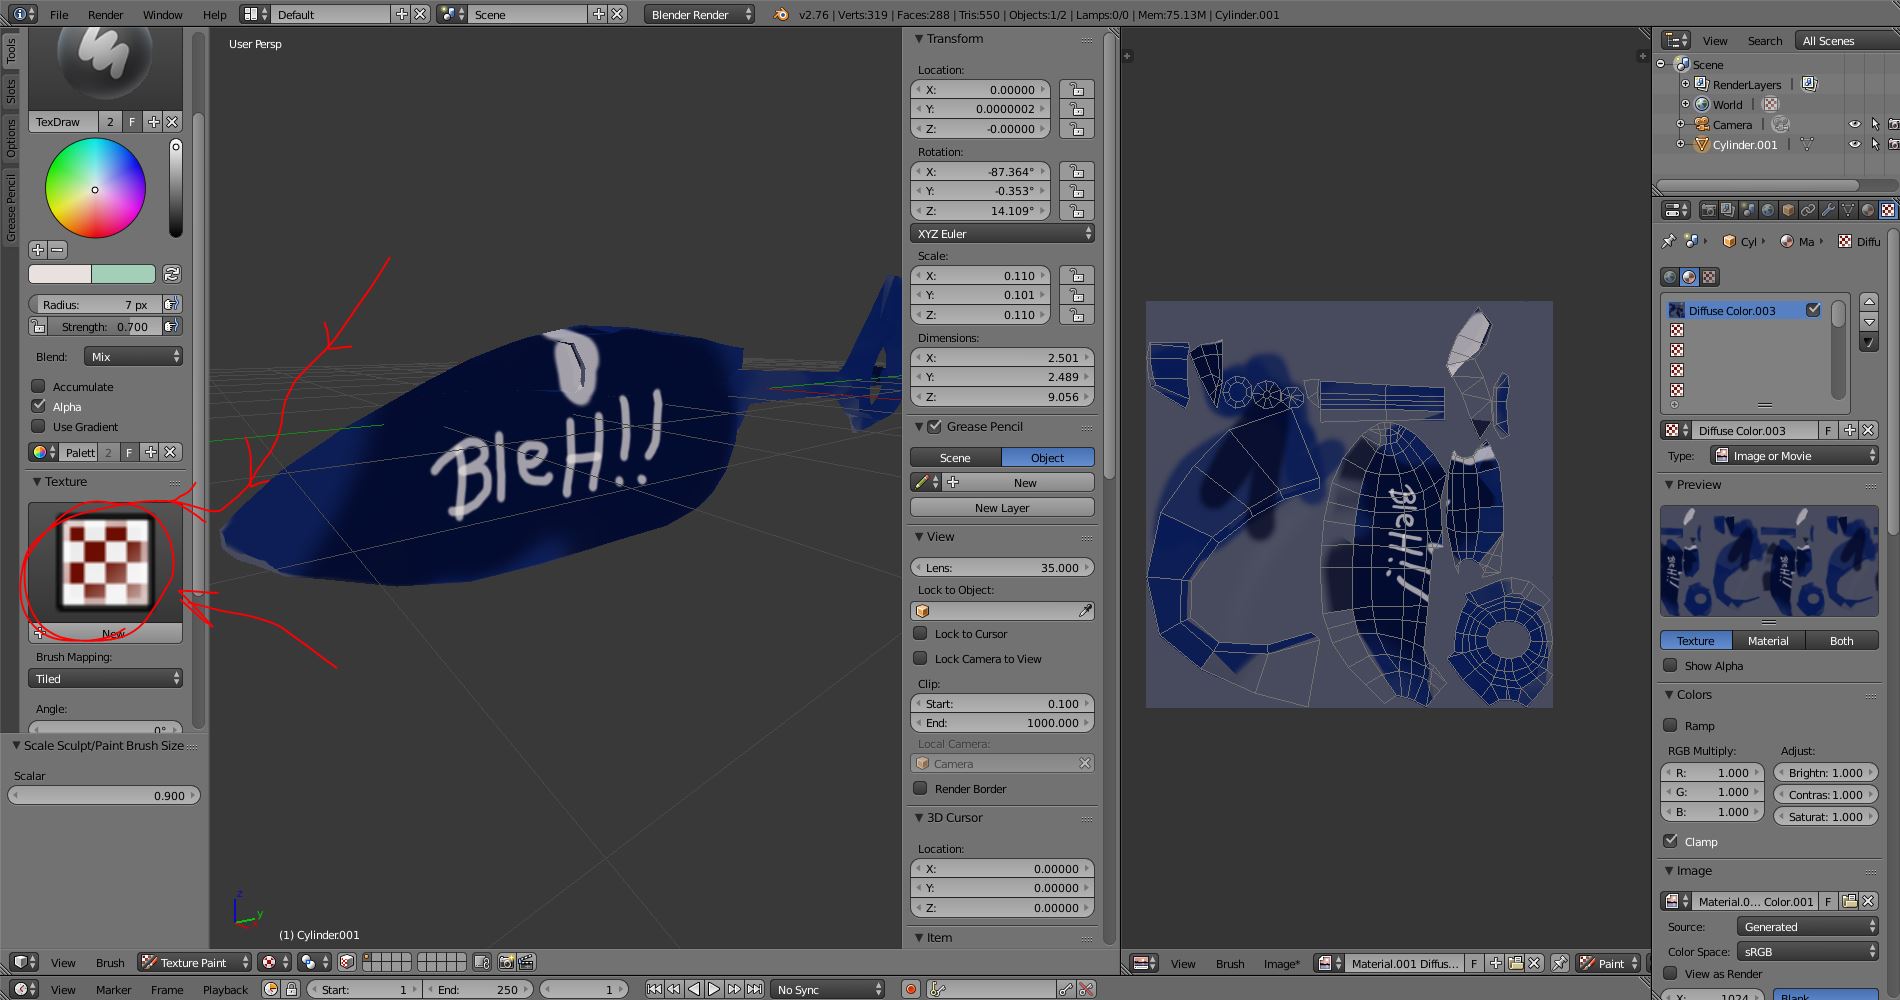This screenshot has height=1000, width=1900.
Task: Click the OpenGL render animation clapper icon
Action: tap(526, 962)
